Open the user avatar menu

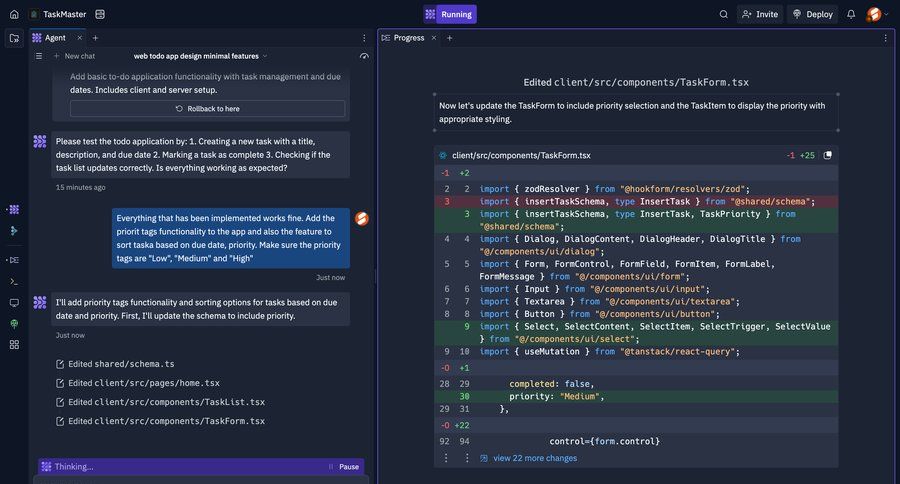874,14
